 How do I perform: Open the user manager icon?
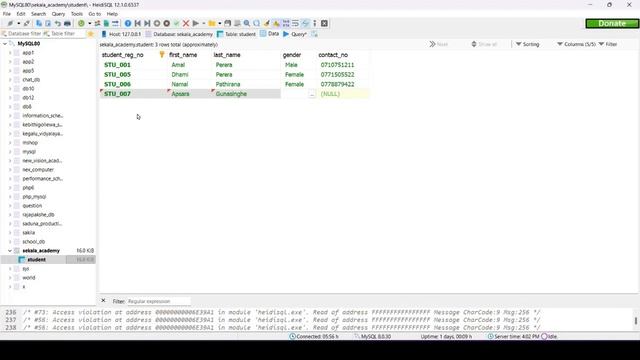coord(97,24)
